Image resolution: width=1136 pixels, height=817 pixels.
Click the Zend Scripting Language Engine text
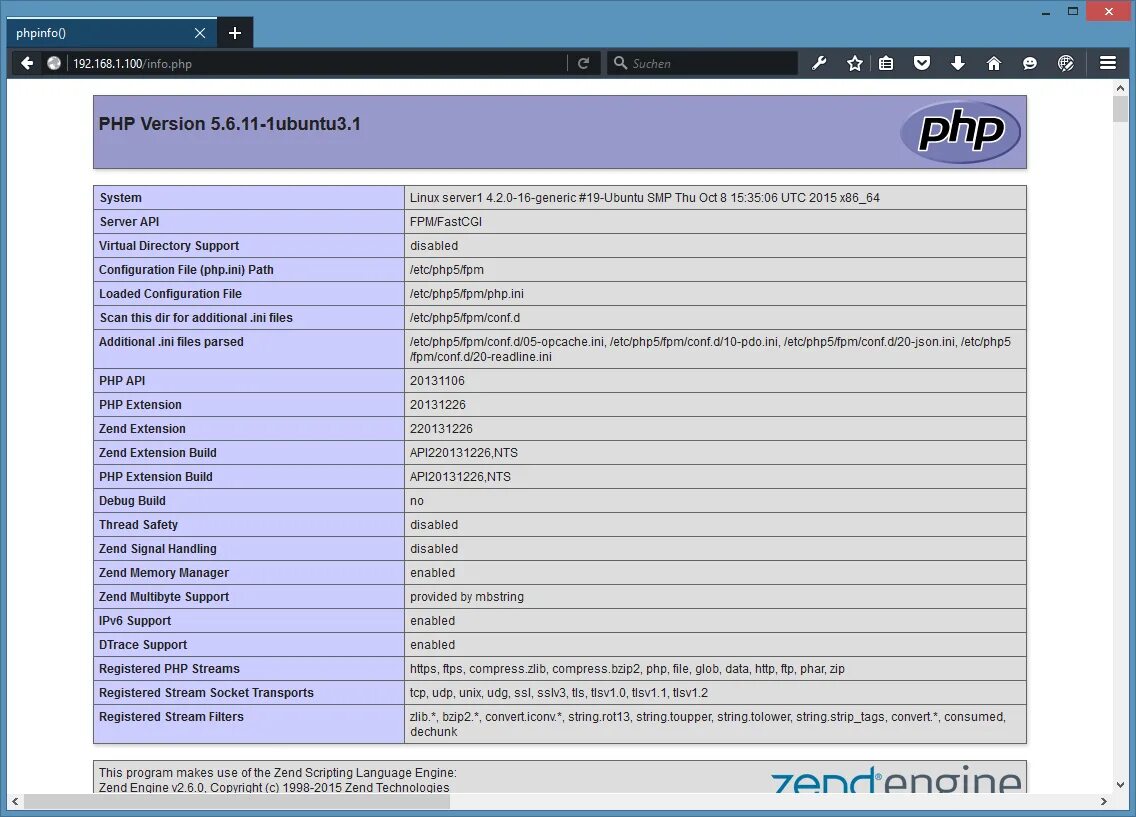[x=277, y=773]
